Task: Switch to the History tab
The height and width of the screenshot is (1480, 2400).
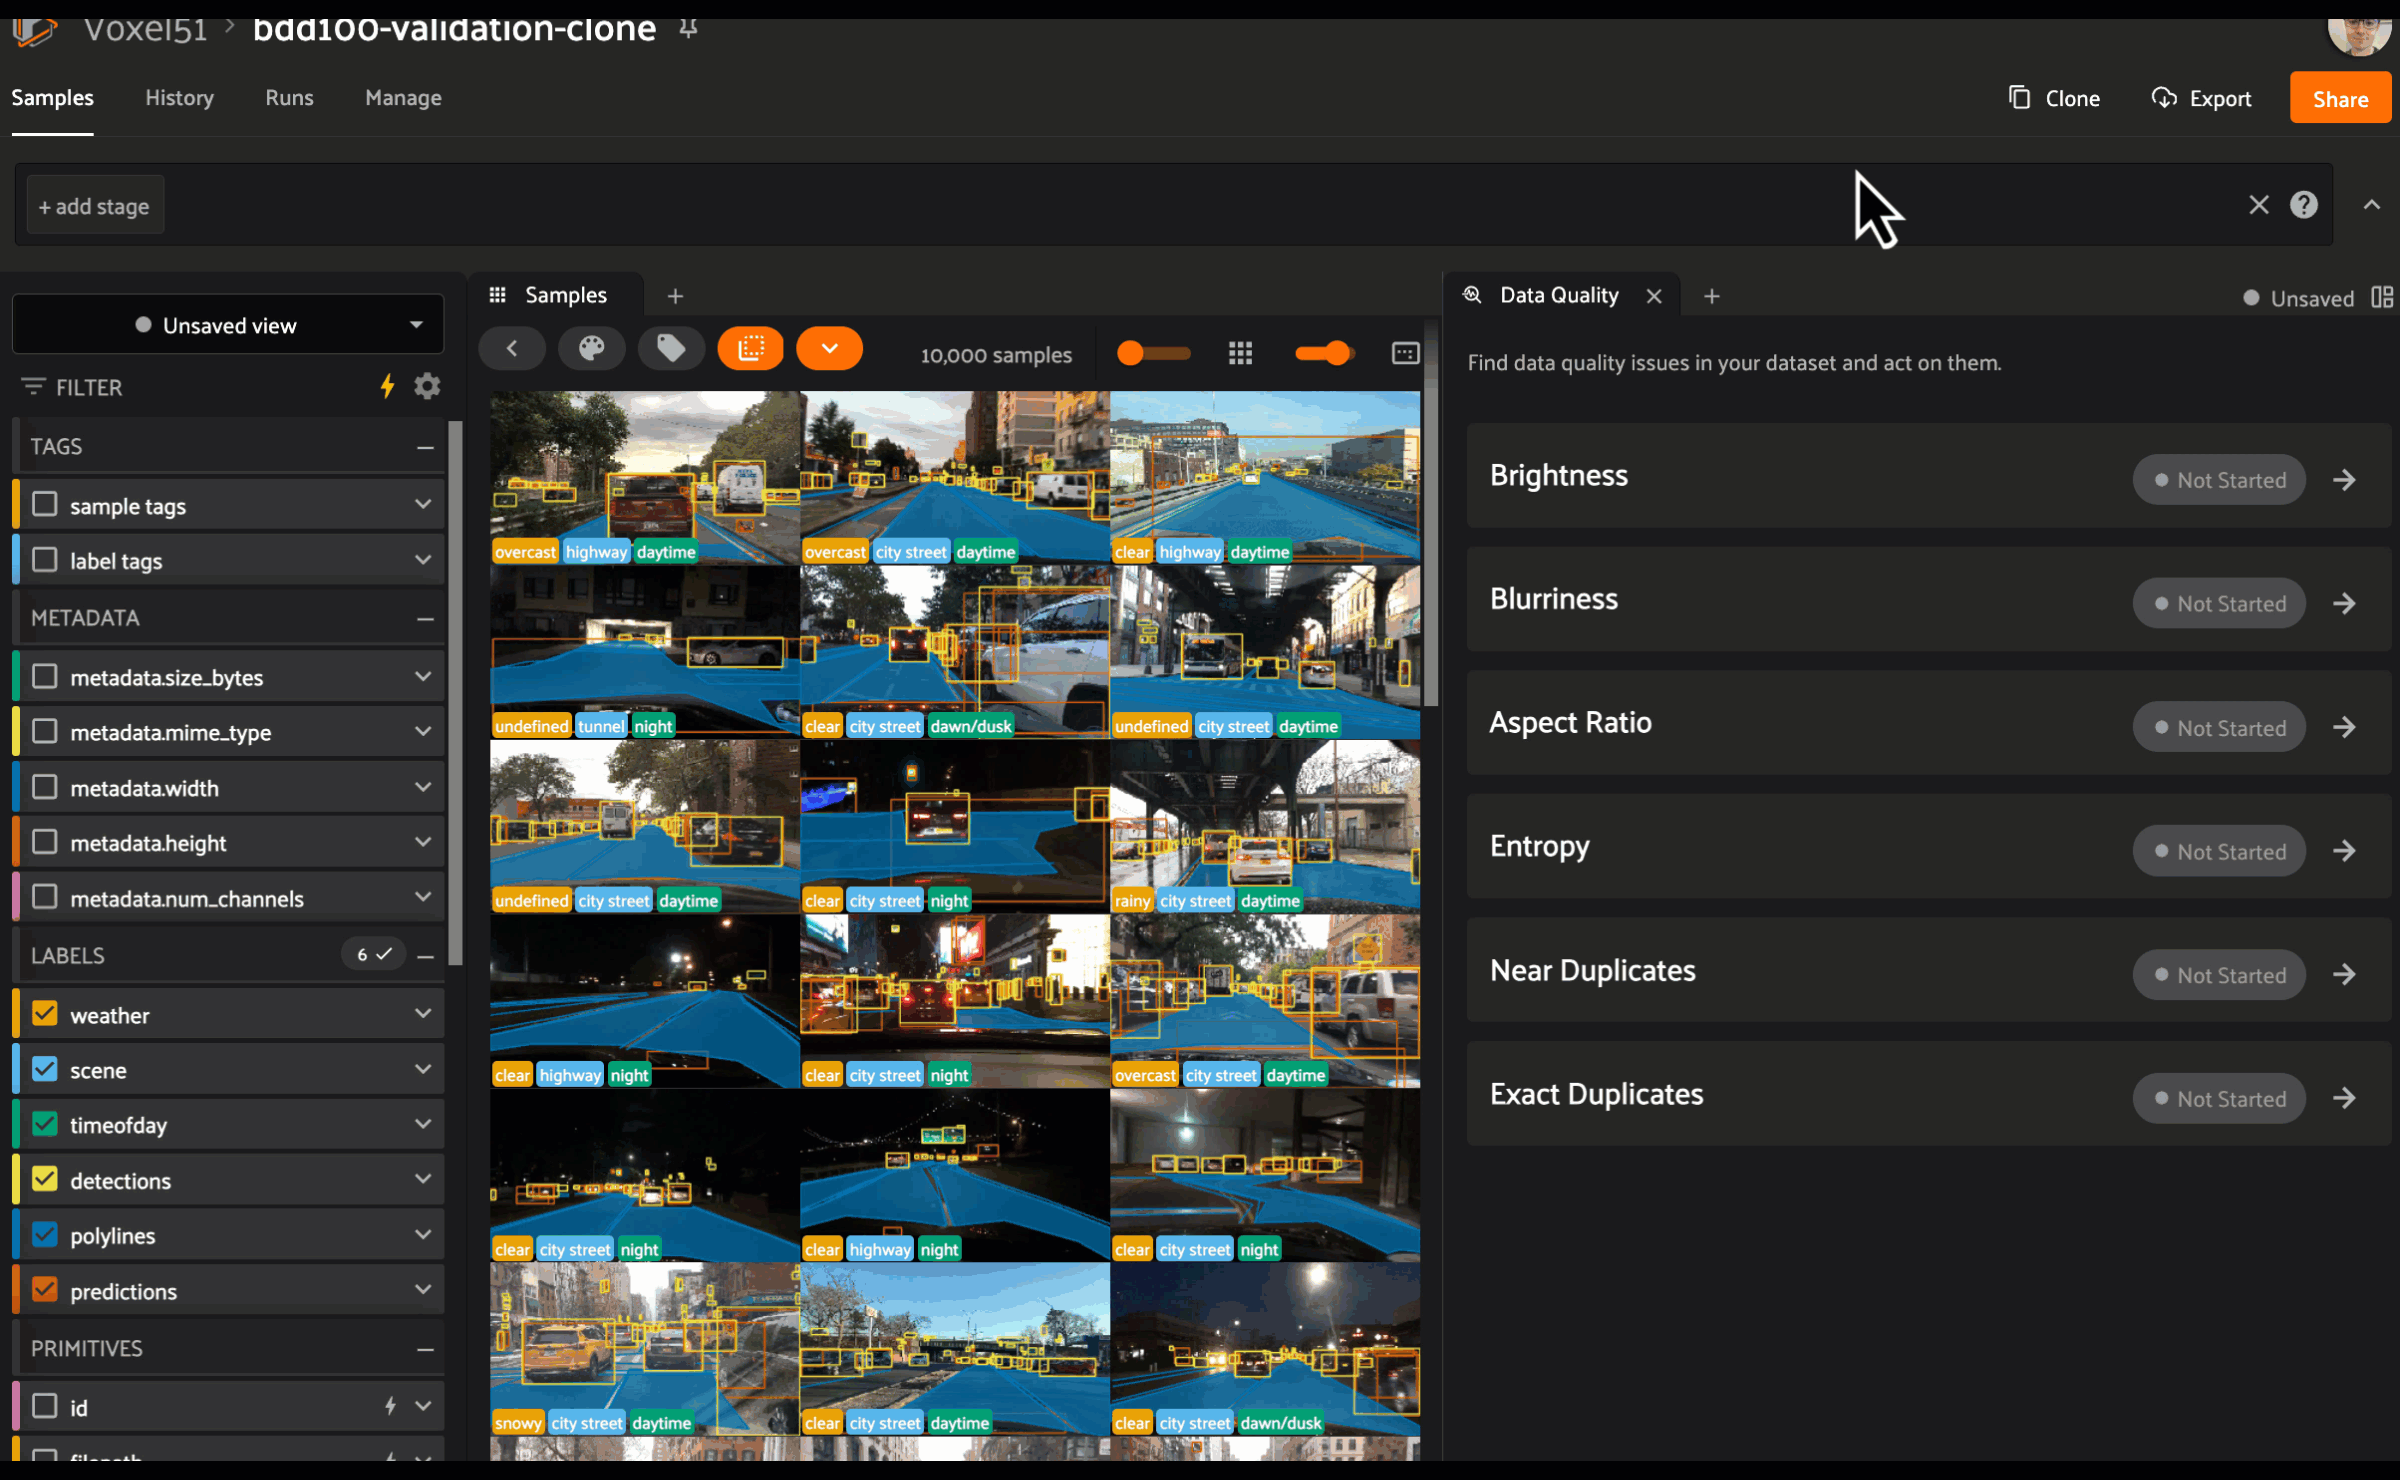Action: [x=179, y=98]
